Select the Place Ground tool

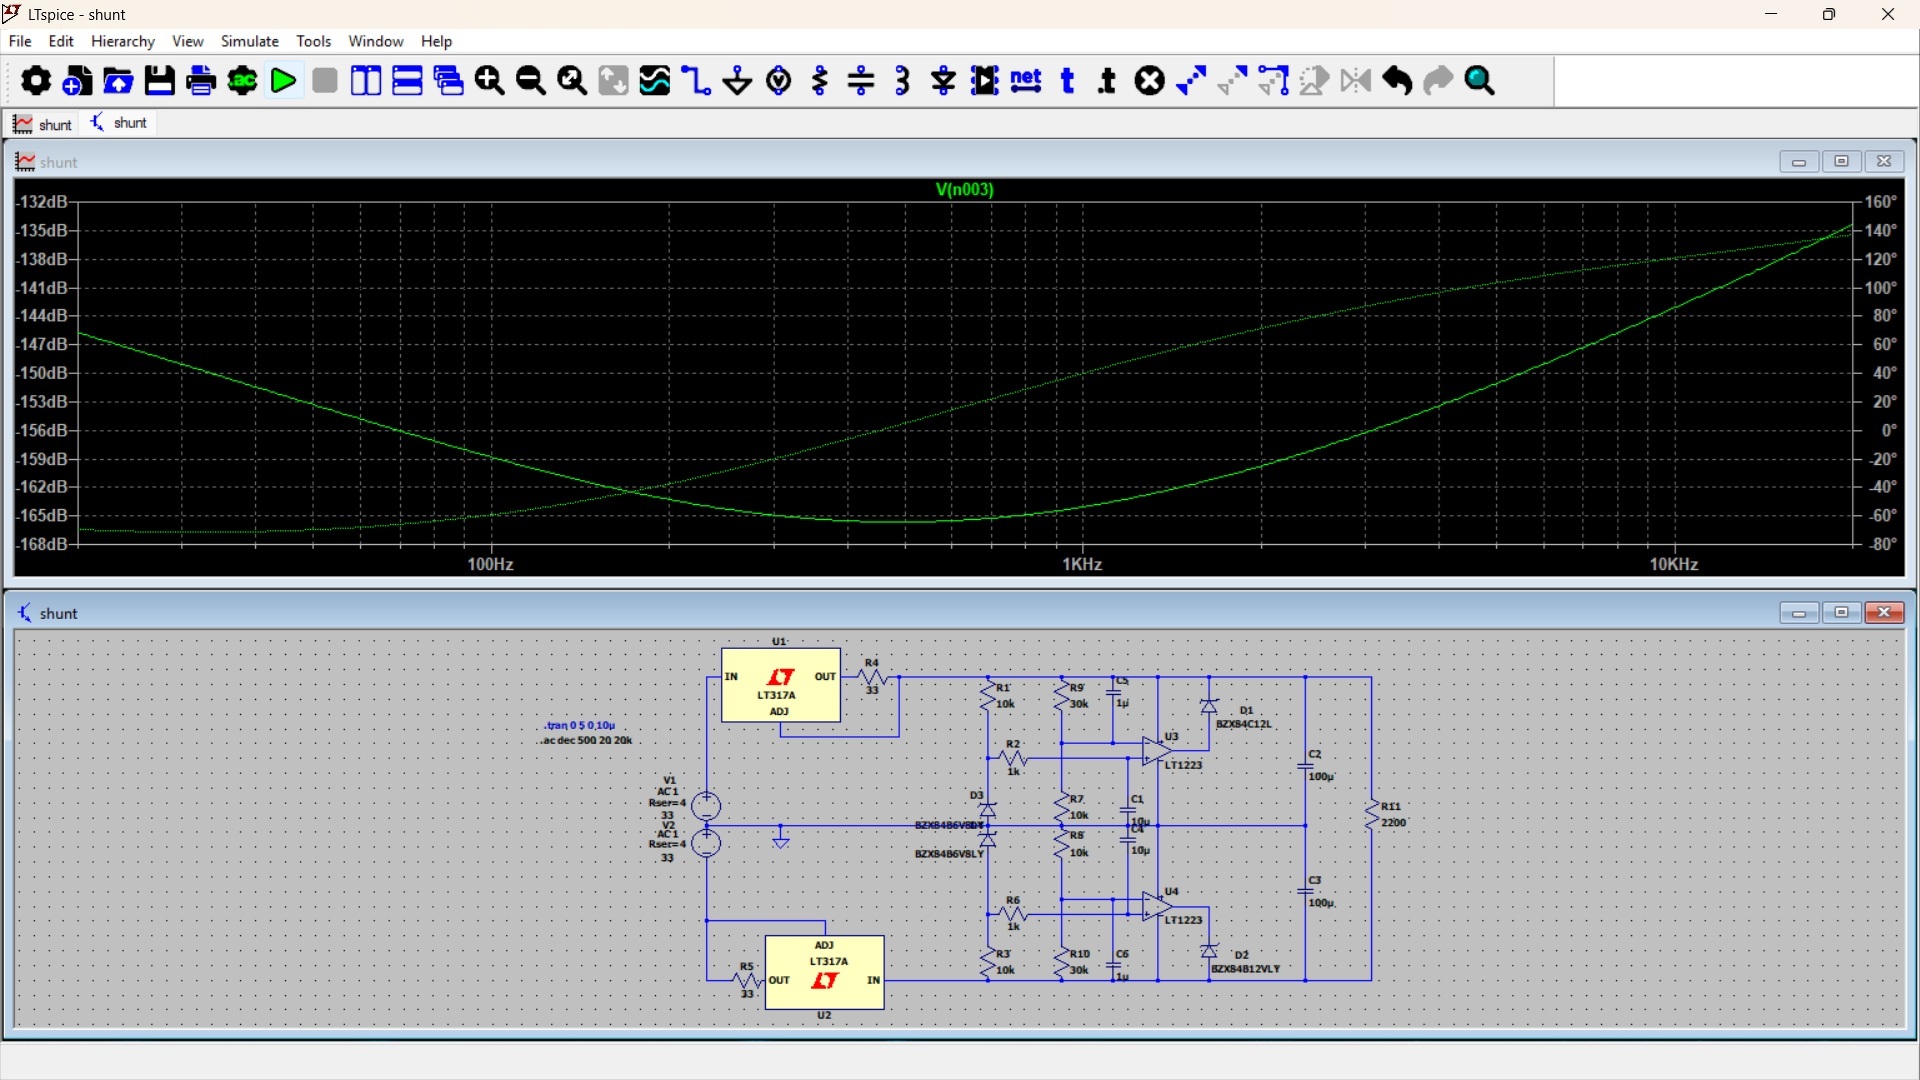coord(738,81)
